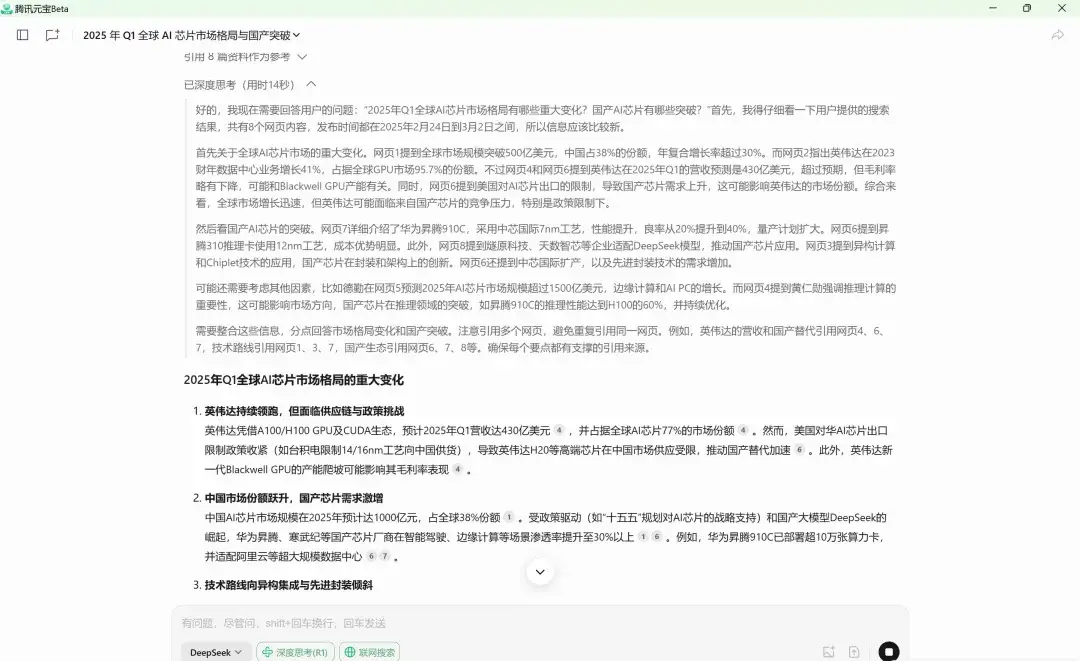Click the thinking paragraph starting 可能还需要考虑其他因素
This screenshot has width=1080, height=661.
(x=546, y=297)
